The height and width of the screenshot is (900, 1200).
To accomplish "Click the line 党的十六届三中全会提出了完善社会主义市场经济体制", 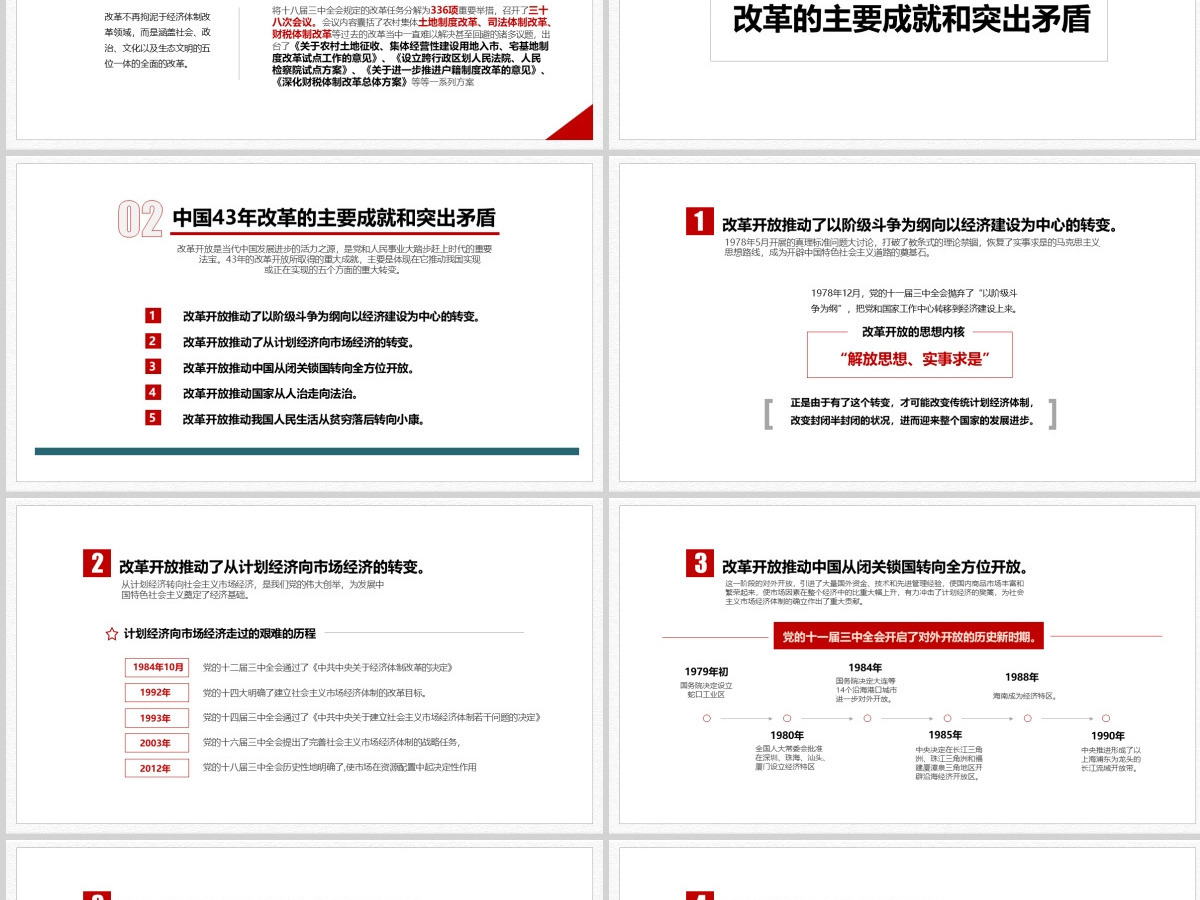I will click(x=331, y=742).
